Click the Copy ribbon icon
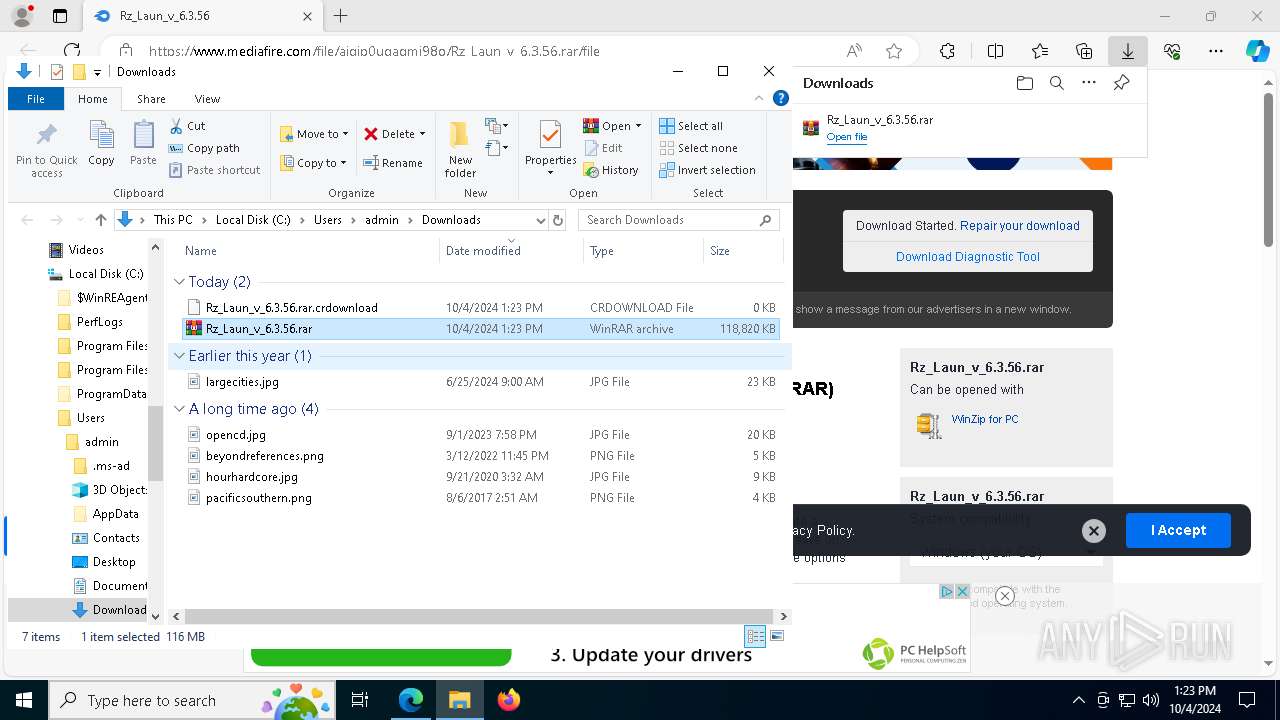Screen dimensions: 1280x720 [101, 143]
